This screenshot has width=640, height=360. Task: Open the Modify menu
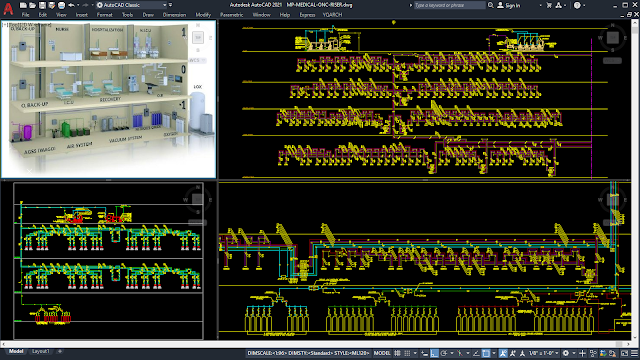click(x=203, y=15)
